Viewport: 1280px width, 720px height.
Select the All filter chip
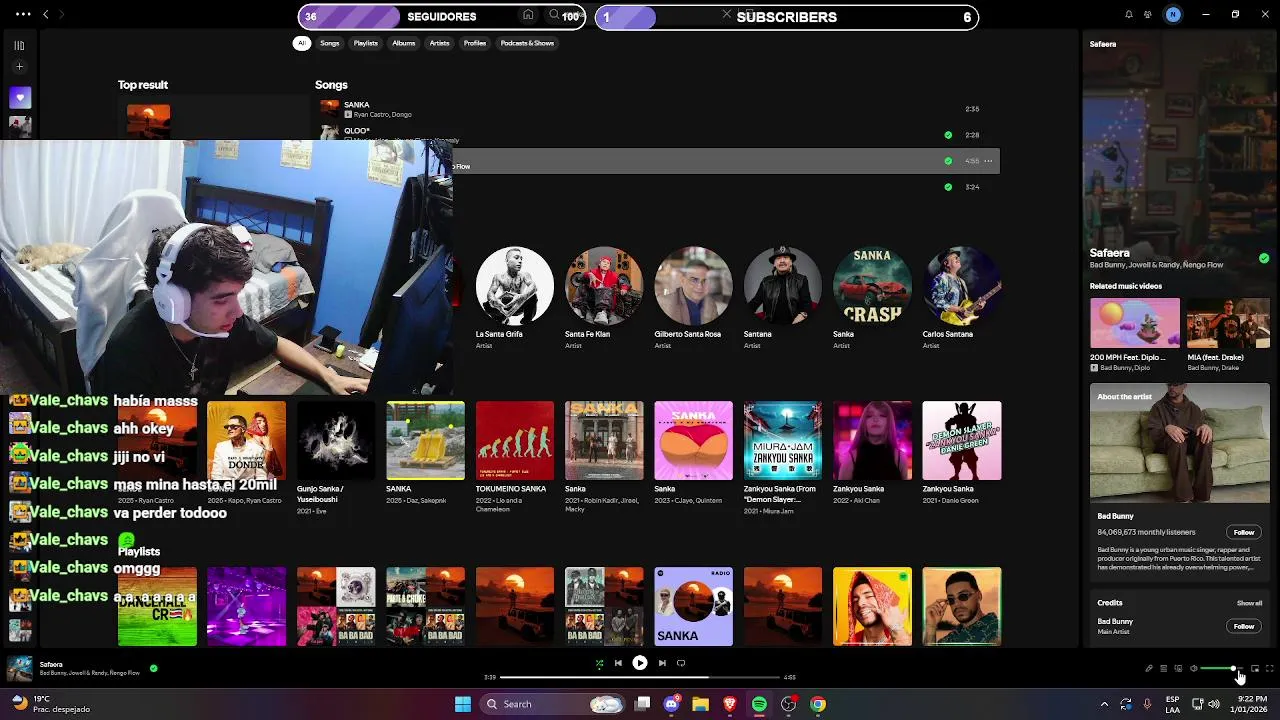click(x=301, y=43)
